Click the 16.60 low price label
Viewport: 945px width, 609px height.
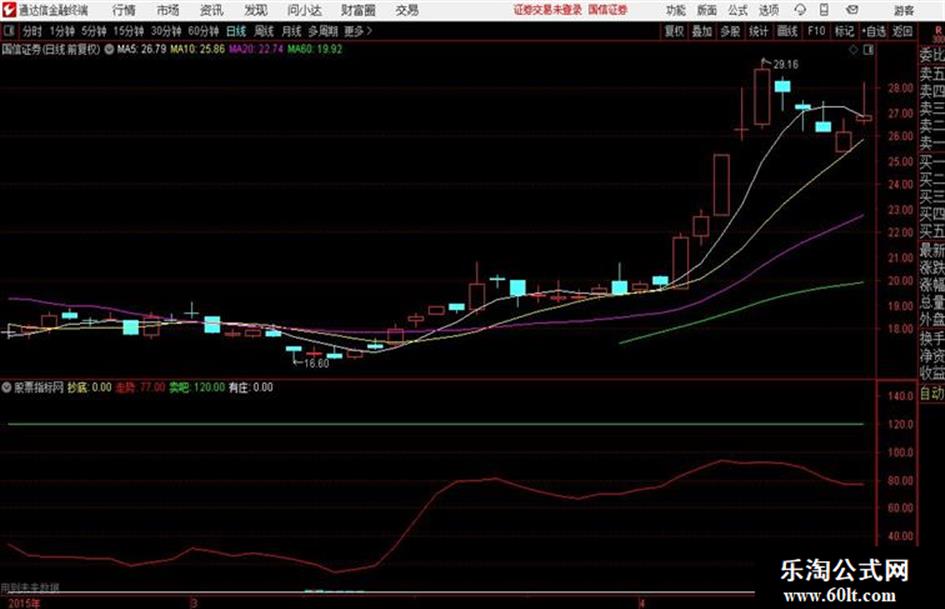(316, 364)
